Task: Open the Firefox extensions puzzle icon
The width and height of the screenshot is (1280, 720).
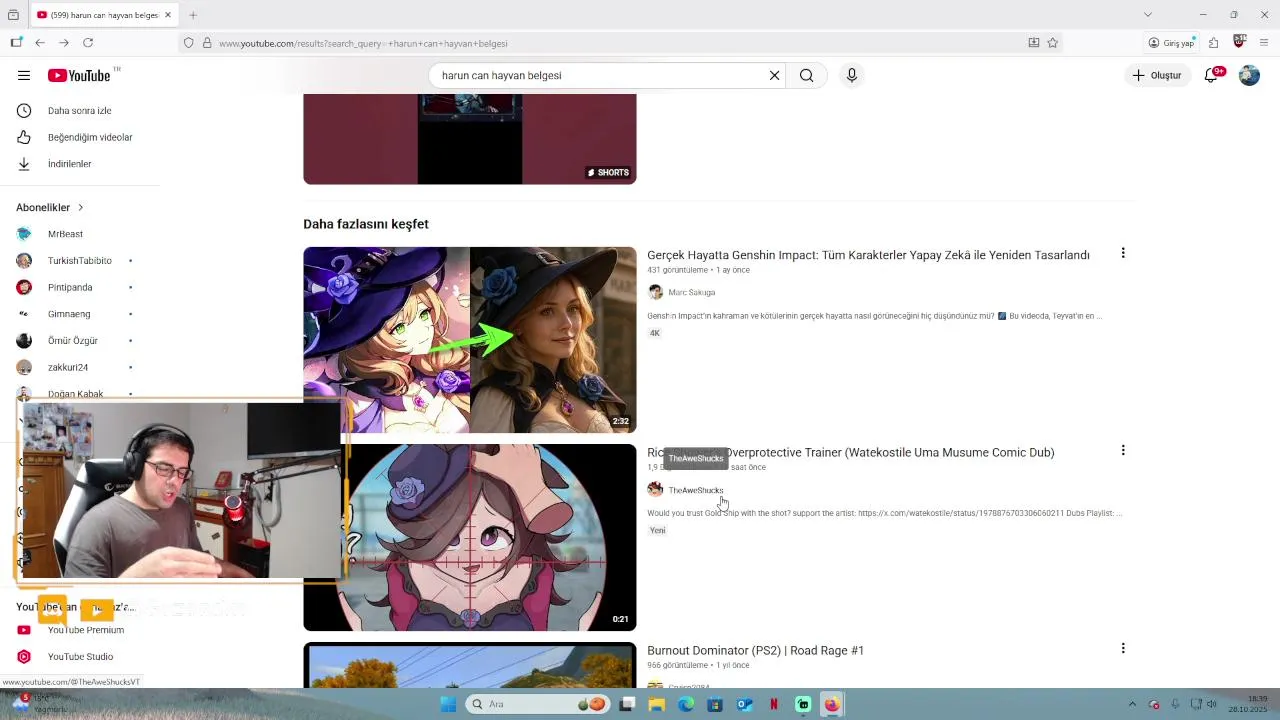Action: pos(1213,43)
